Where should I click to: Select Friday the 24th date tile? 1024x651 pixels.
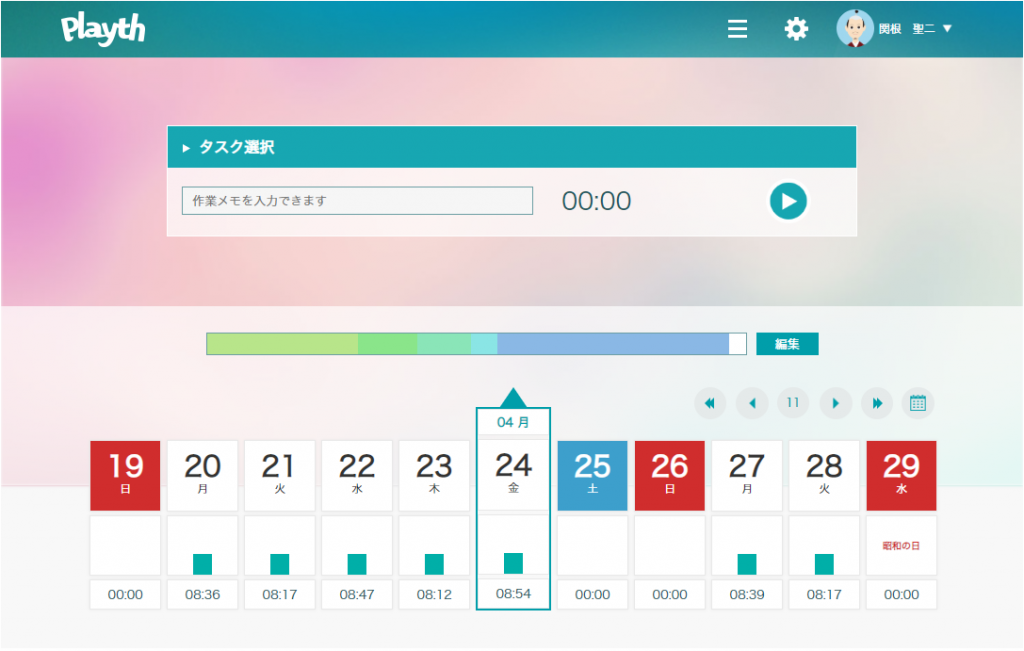[513, 475]
